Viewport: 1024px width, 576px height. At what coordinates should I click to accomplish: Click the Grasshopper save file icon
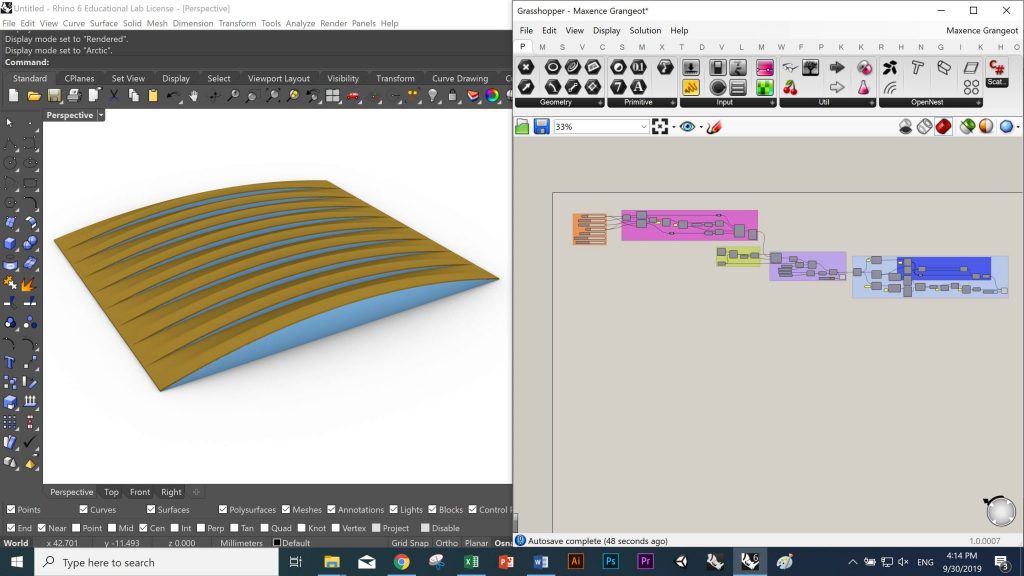click(541, 127)
